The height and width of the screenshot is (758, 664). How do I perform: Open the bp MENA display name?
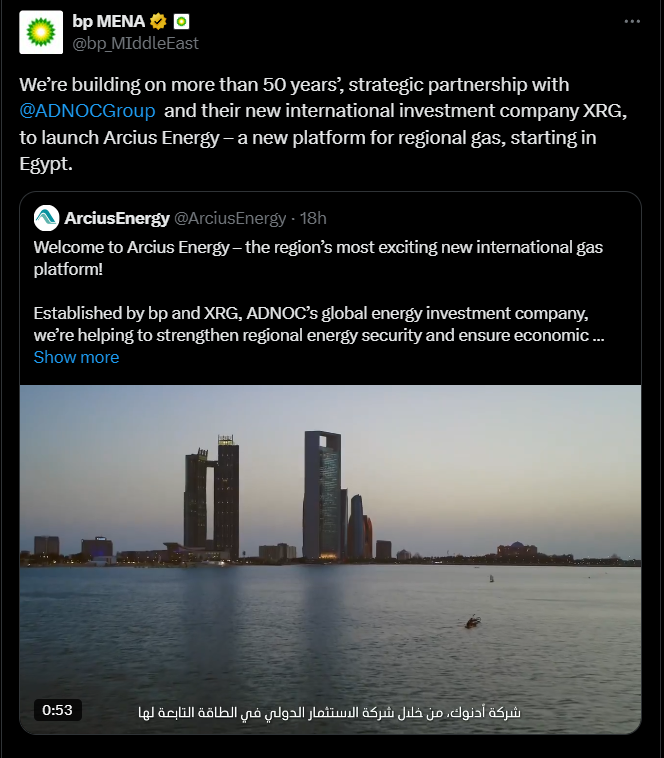(109, 21)
